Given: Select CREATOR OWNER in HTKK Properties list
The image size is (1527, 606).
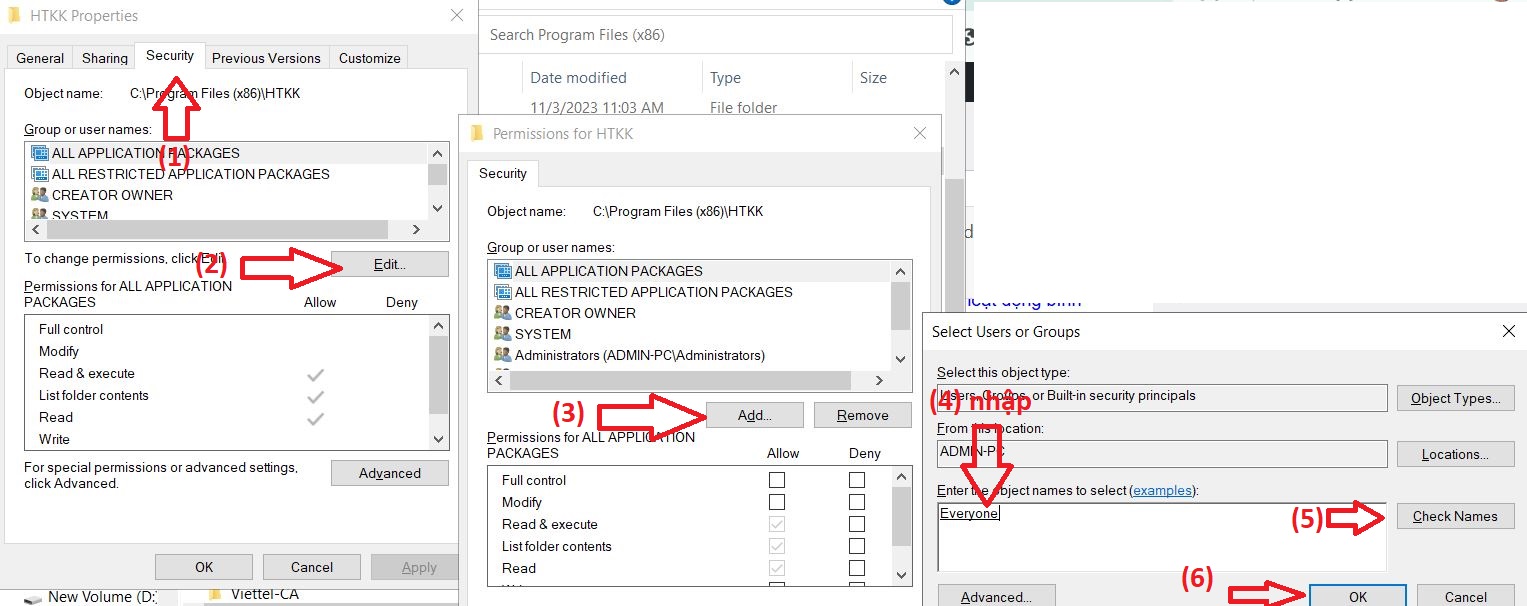Looking at the screenshot, I should [112, 195].
